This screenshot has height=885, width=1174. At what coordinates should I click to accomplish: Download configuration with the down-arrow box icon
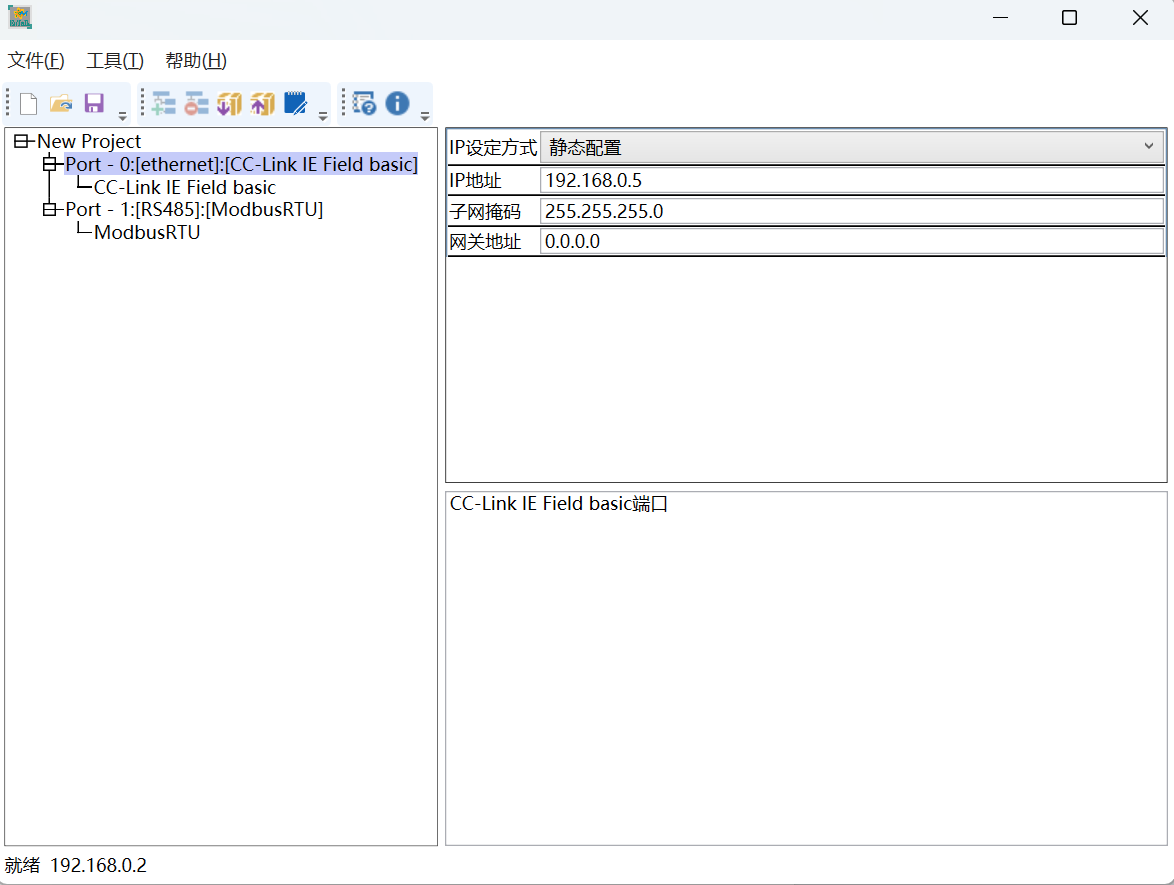[229, 103]
